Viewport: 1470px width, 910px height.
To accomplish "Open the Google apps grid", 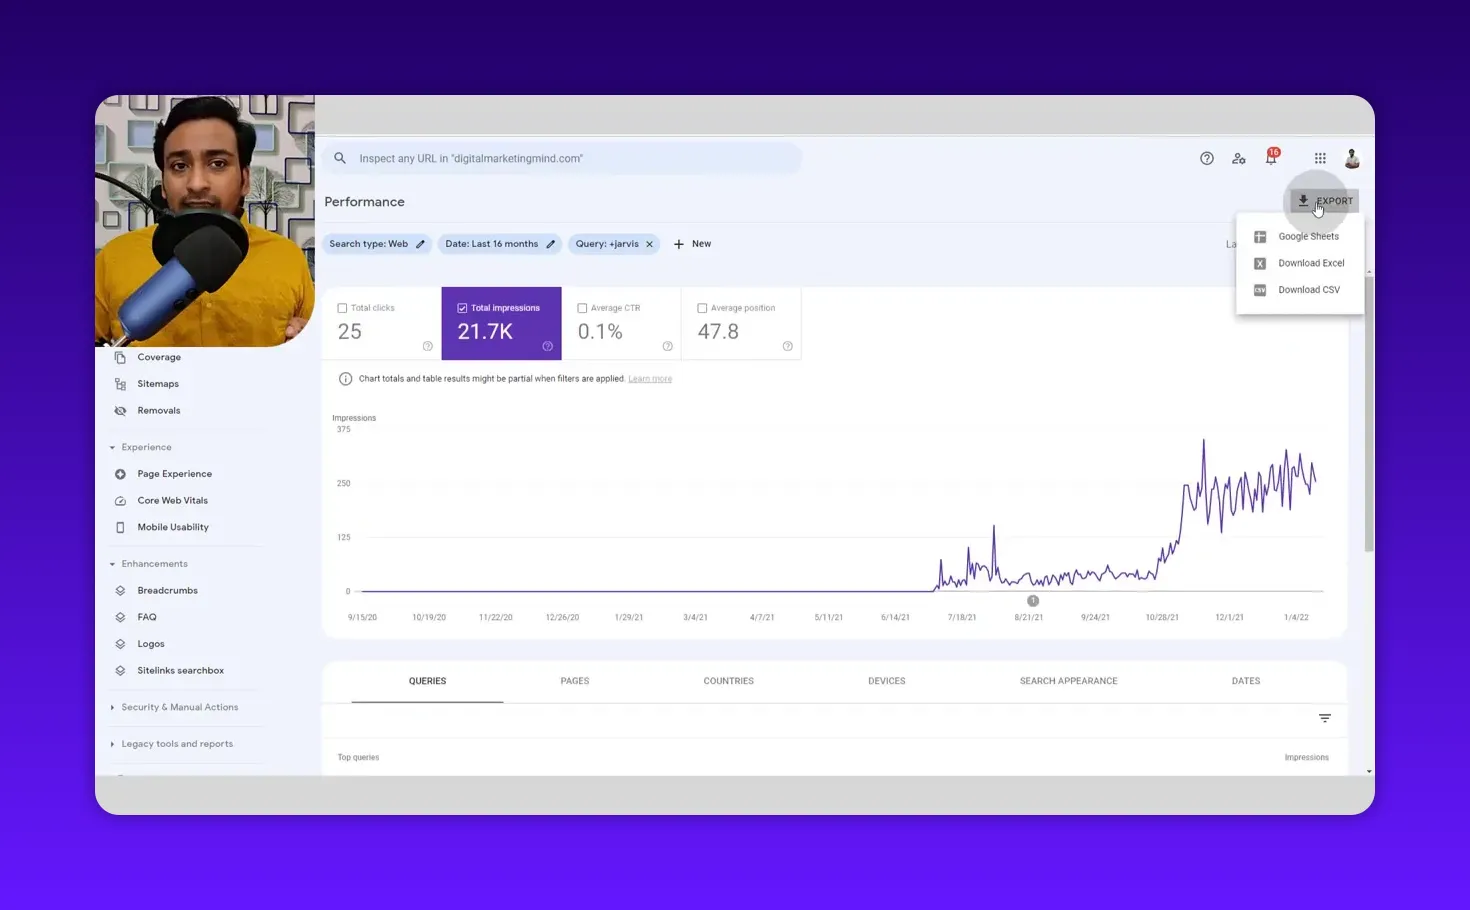I will (x=1320, y=158).
